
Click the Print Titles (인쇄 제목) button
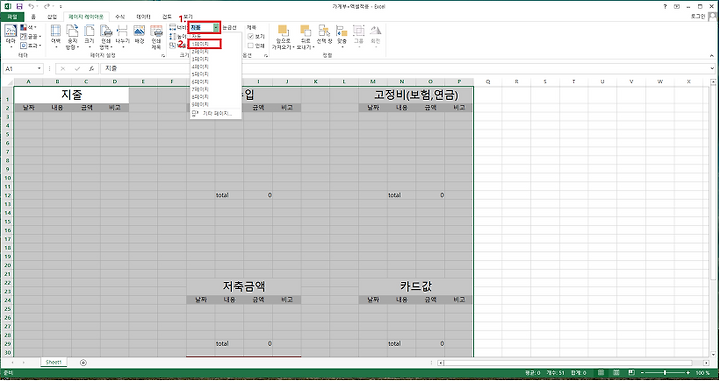(156, 37)
